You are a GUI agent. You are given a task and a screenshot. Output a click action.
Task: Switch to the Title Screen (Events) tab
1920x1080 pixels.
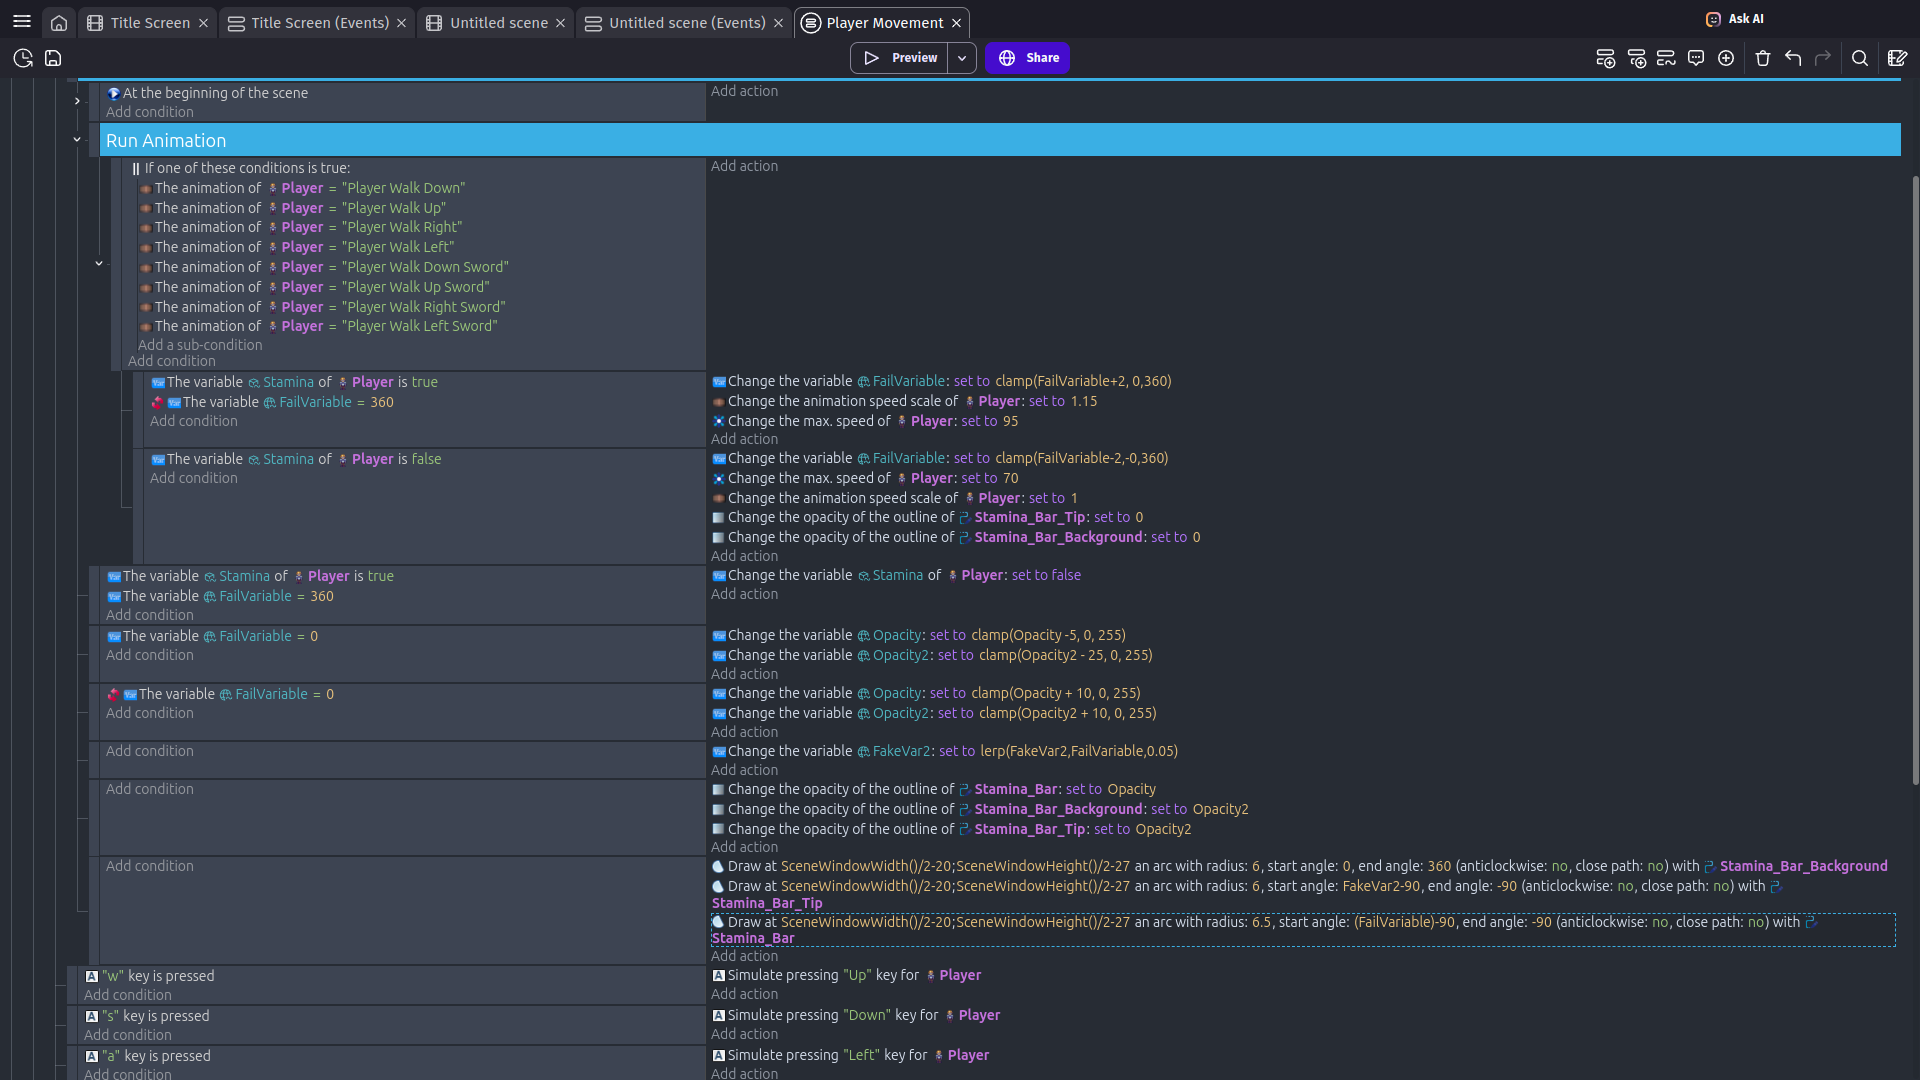point(319,23)
